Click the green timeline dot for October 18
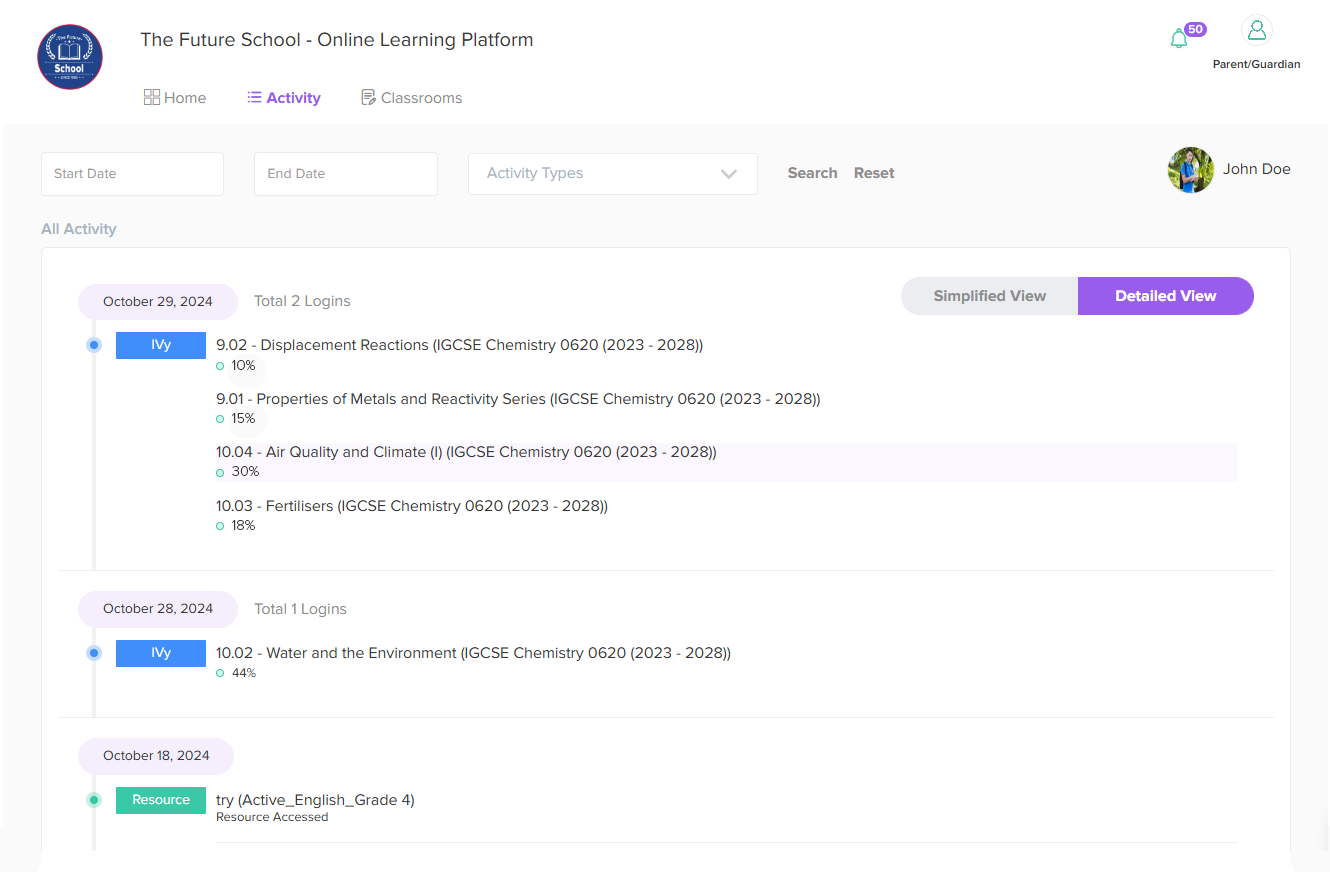This screenshot has height=872, width=1330. pyautogui.click(x=94, y=800)
